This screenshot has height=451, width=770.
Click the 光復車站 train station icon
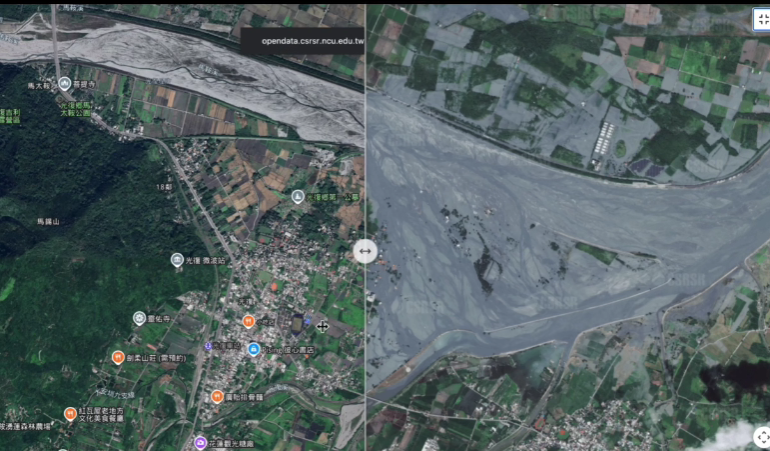208,346
